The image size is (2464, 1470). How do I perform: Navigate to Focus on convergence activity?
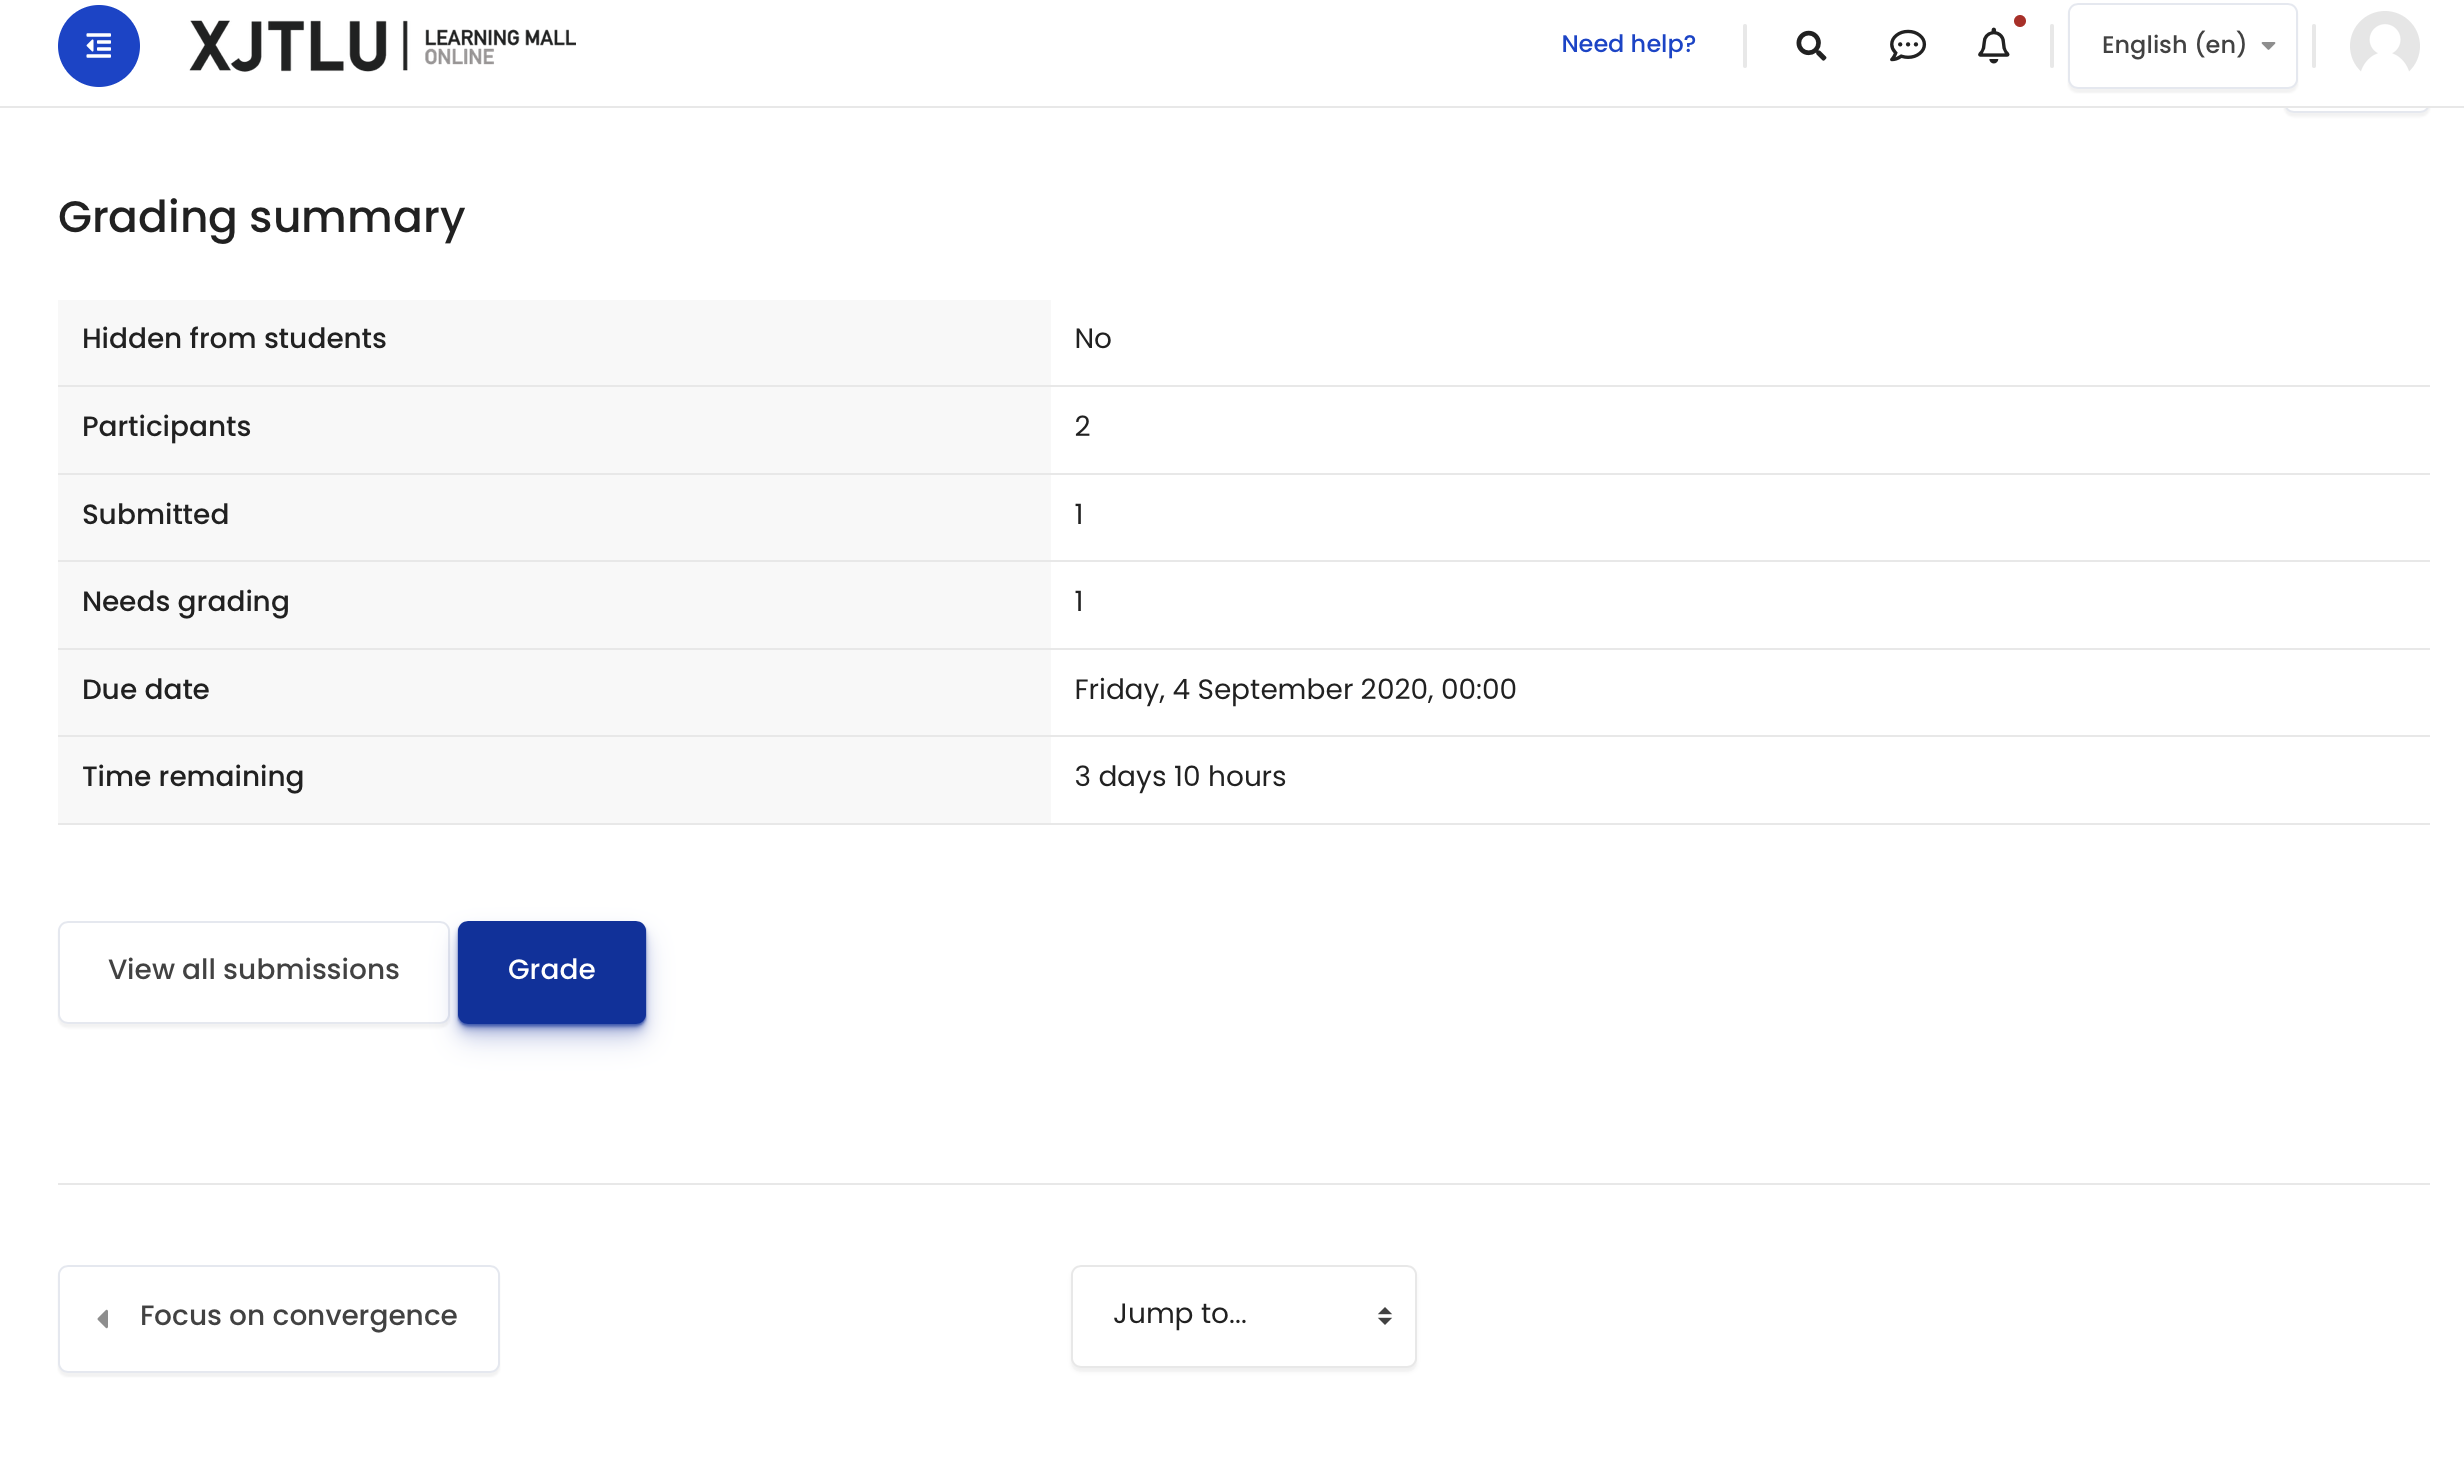pos(297,1317)
